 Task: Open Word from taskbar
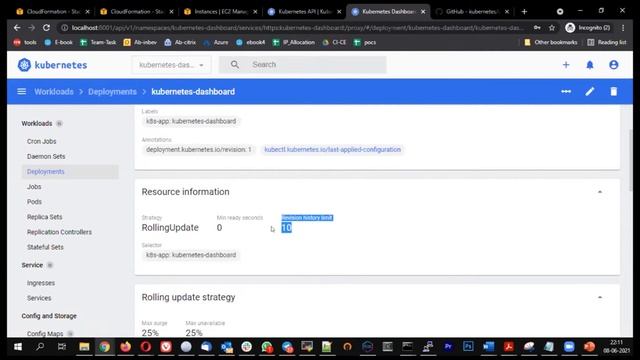[x=488, y=347]
